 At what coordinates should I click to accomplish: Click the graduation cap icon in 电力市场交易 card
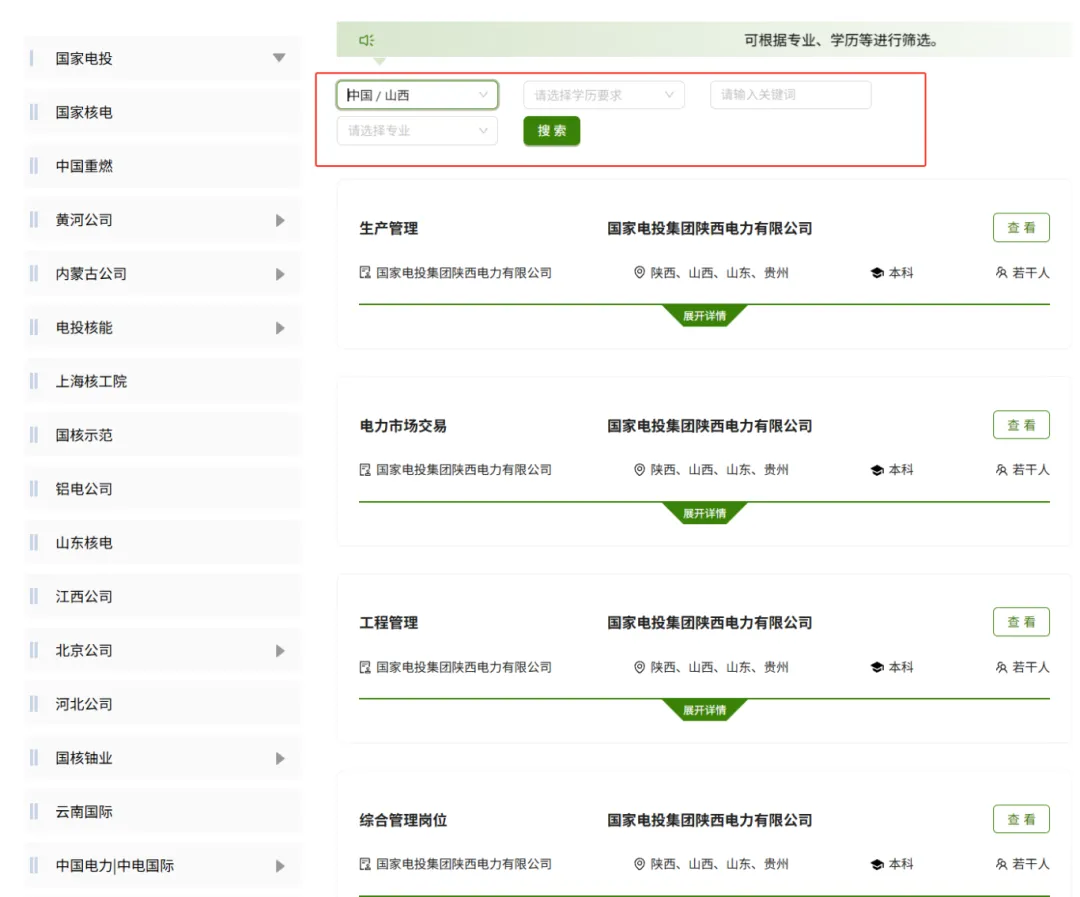[x=877, y=470]
